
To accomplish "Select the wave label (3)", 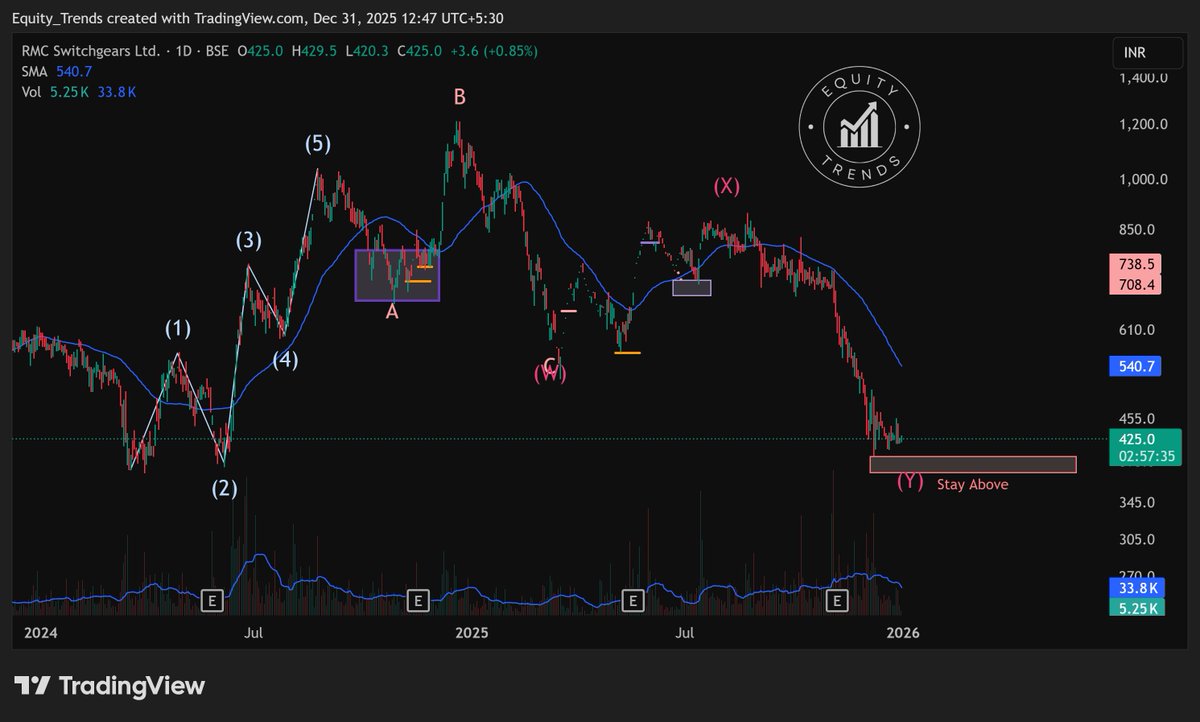I will 249,240.
